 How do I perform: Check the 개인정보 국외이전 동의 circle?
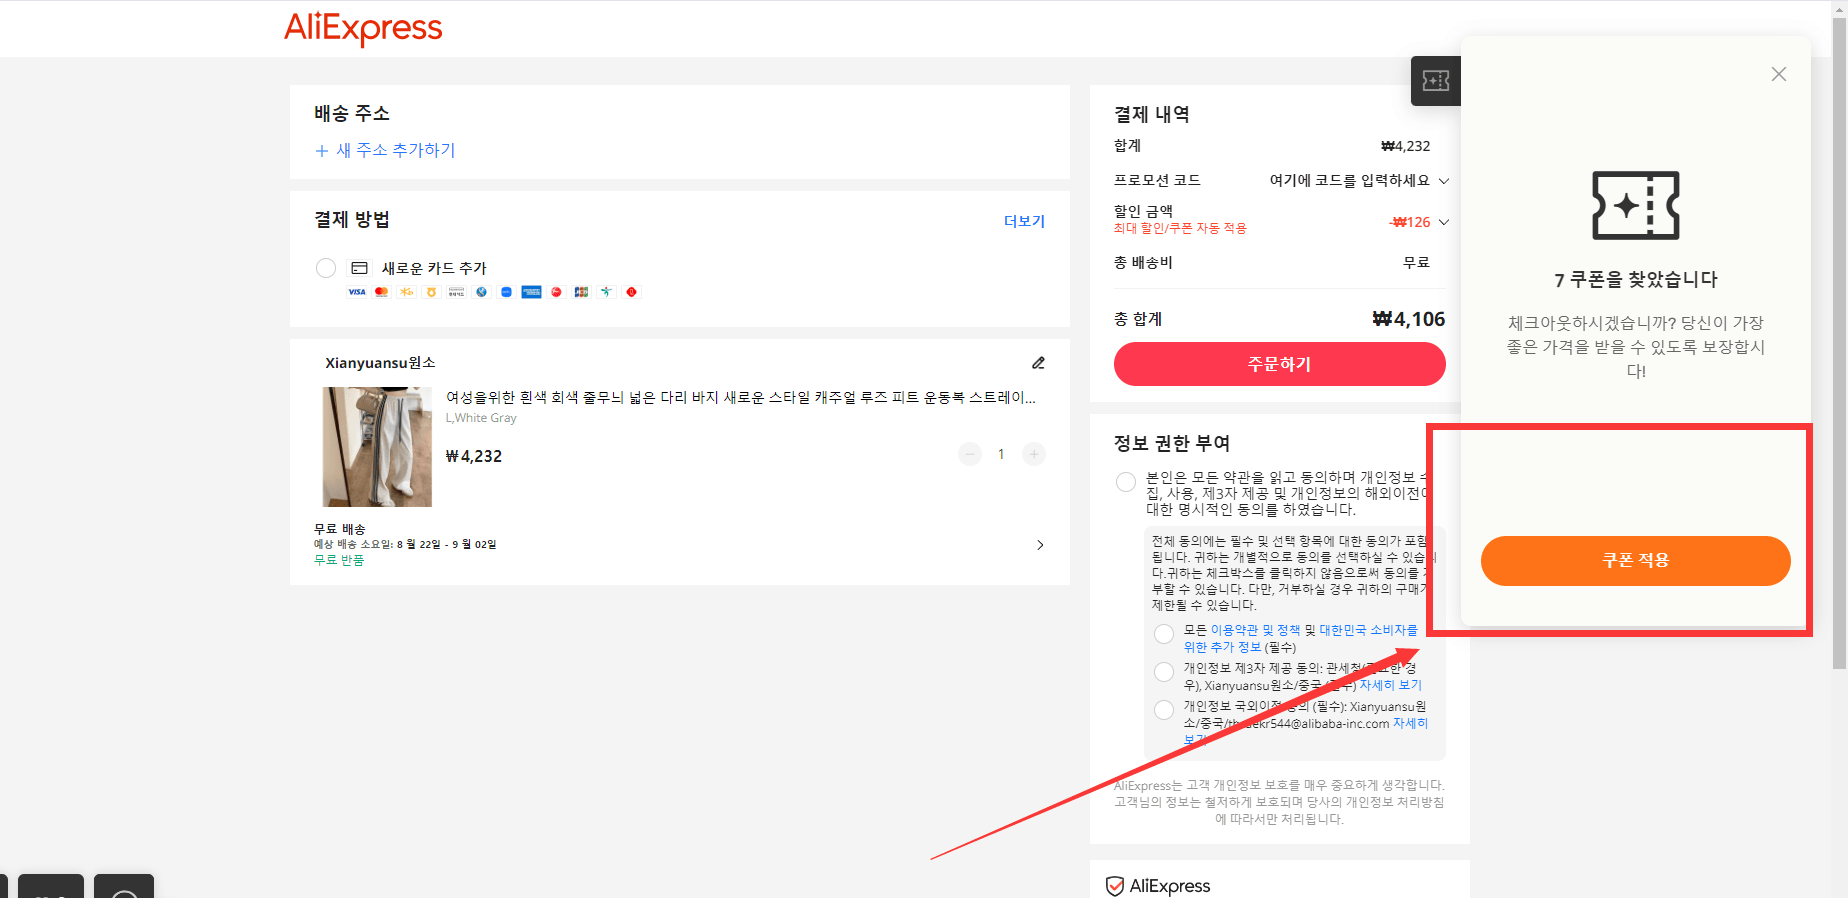(1164, 710)
